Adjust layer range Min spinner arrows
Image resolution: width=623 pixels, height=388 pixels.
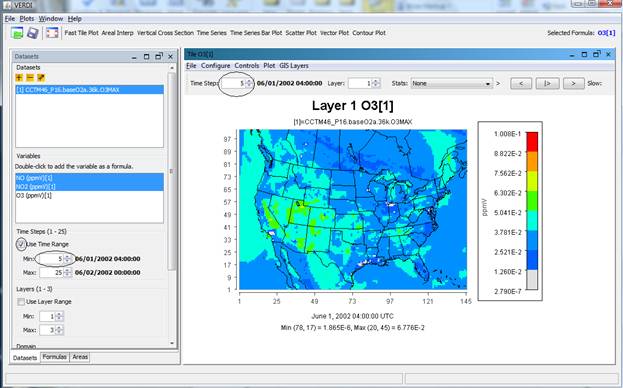(59, 317)
